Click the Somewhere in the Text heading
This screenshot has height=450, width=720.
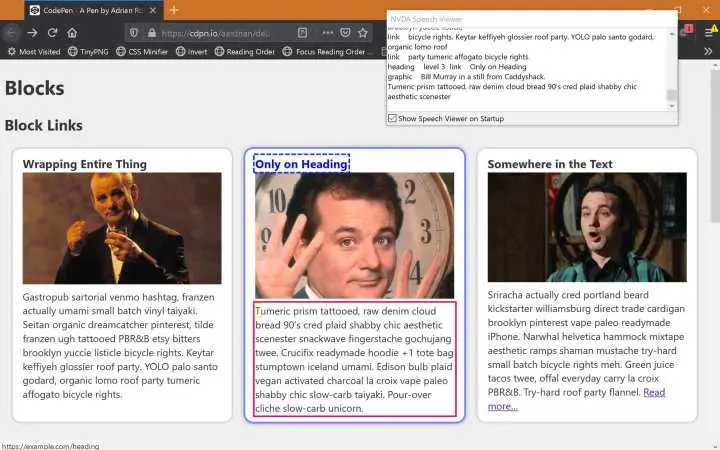550,164
